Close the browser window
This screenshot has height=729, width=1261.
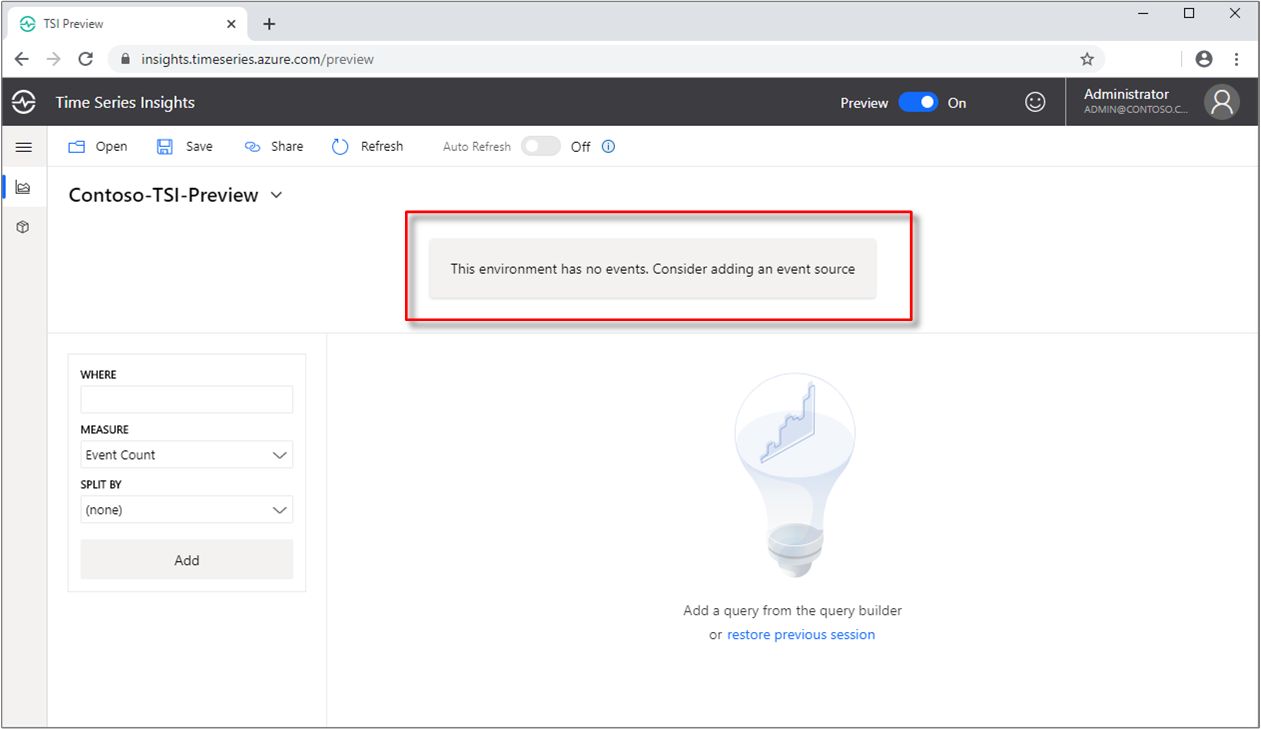pos(1235,13)
